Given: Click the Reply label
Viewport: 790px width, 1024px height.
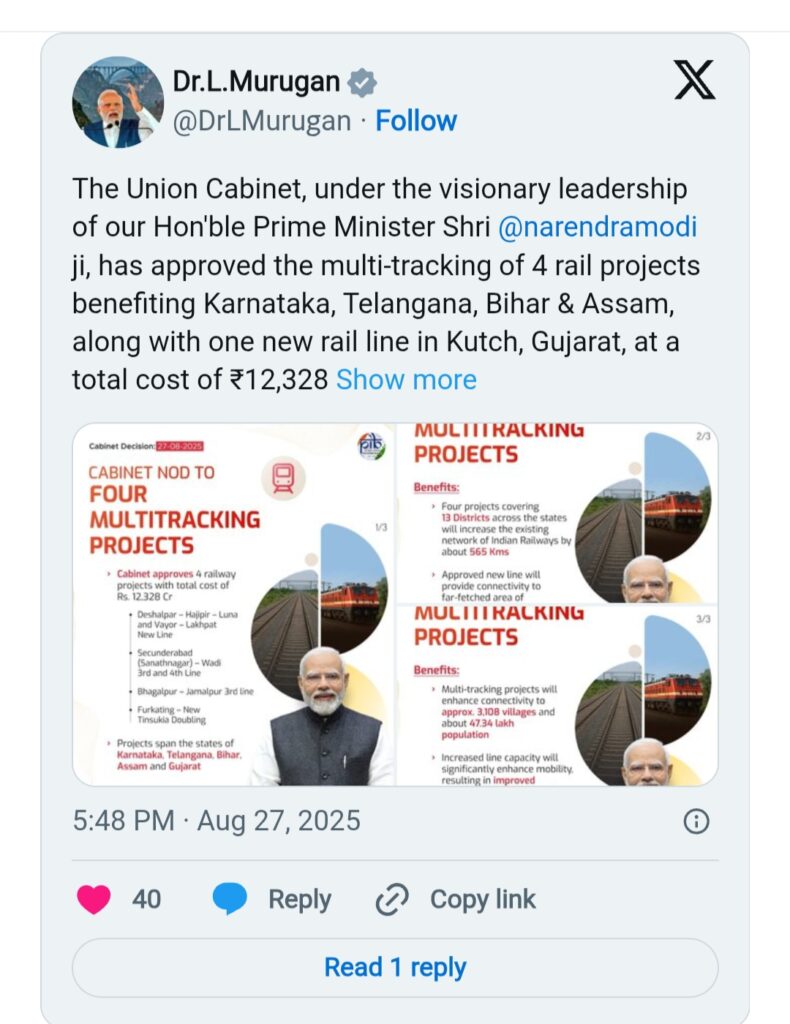Looking at the screenshot, I should (299, 899).
